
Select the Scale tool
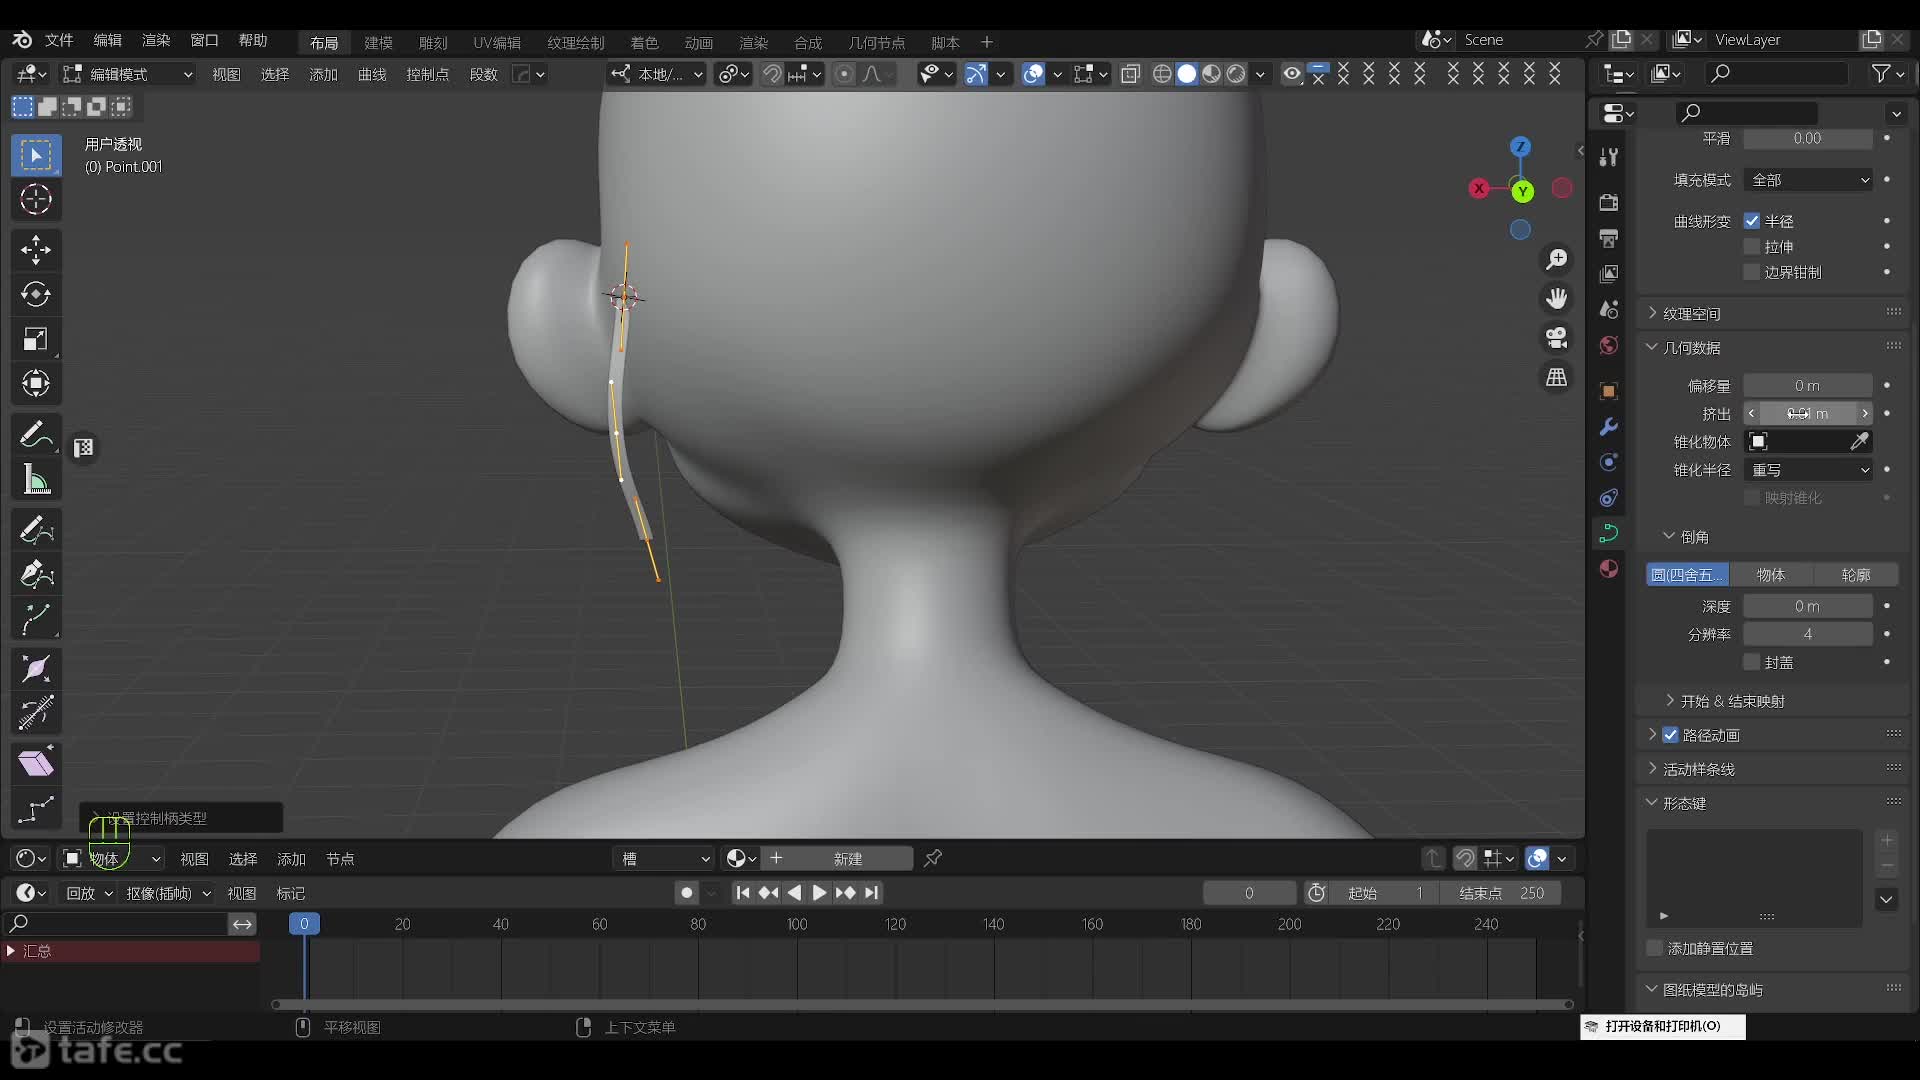click(36, 340)
